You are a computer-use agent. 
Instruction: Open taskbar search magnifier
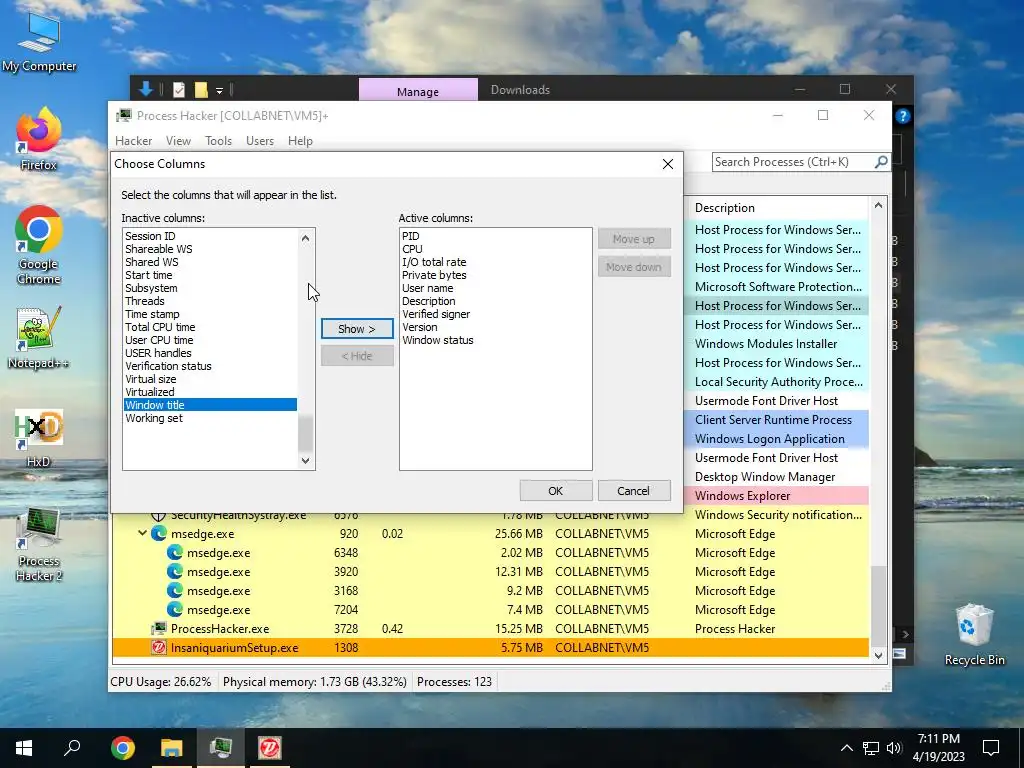pos(72,748)
